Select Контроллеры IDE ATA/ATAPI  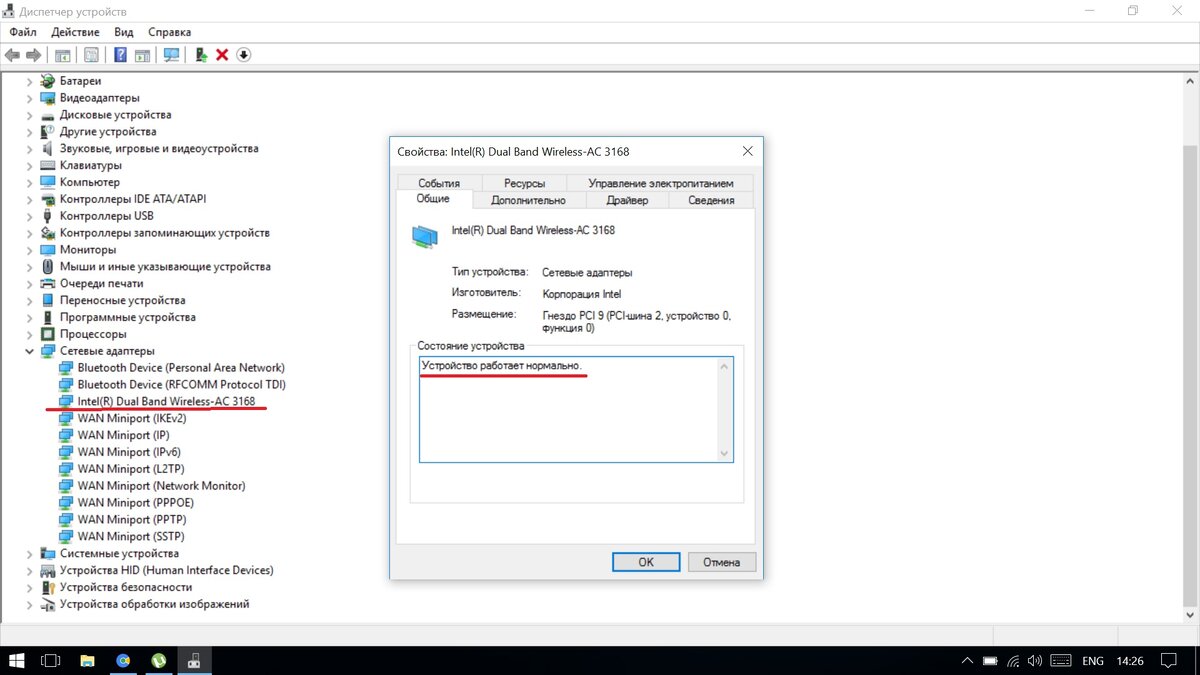pyautogui.click(x=133, y=199)
